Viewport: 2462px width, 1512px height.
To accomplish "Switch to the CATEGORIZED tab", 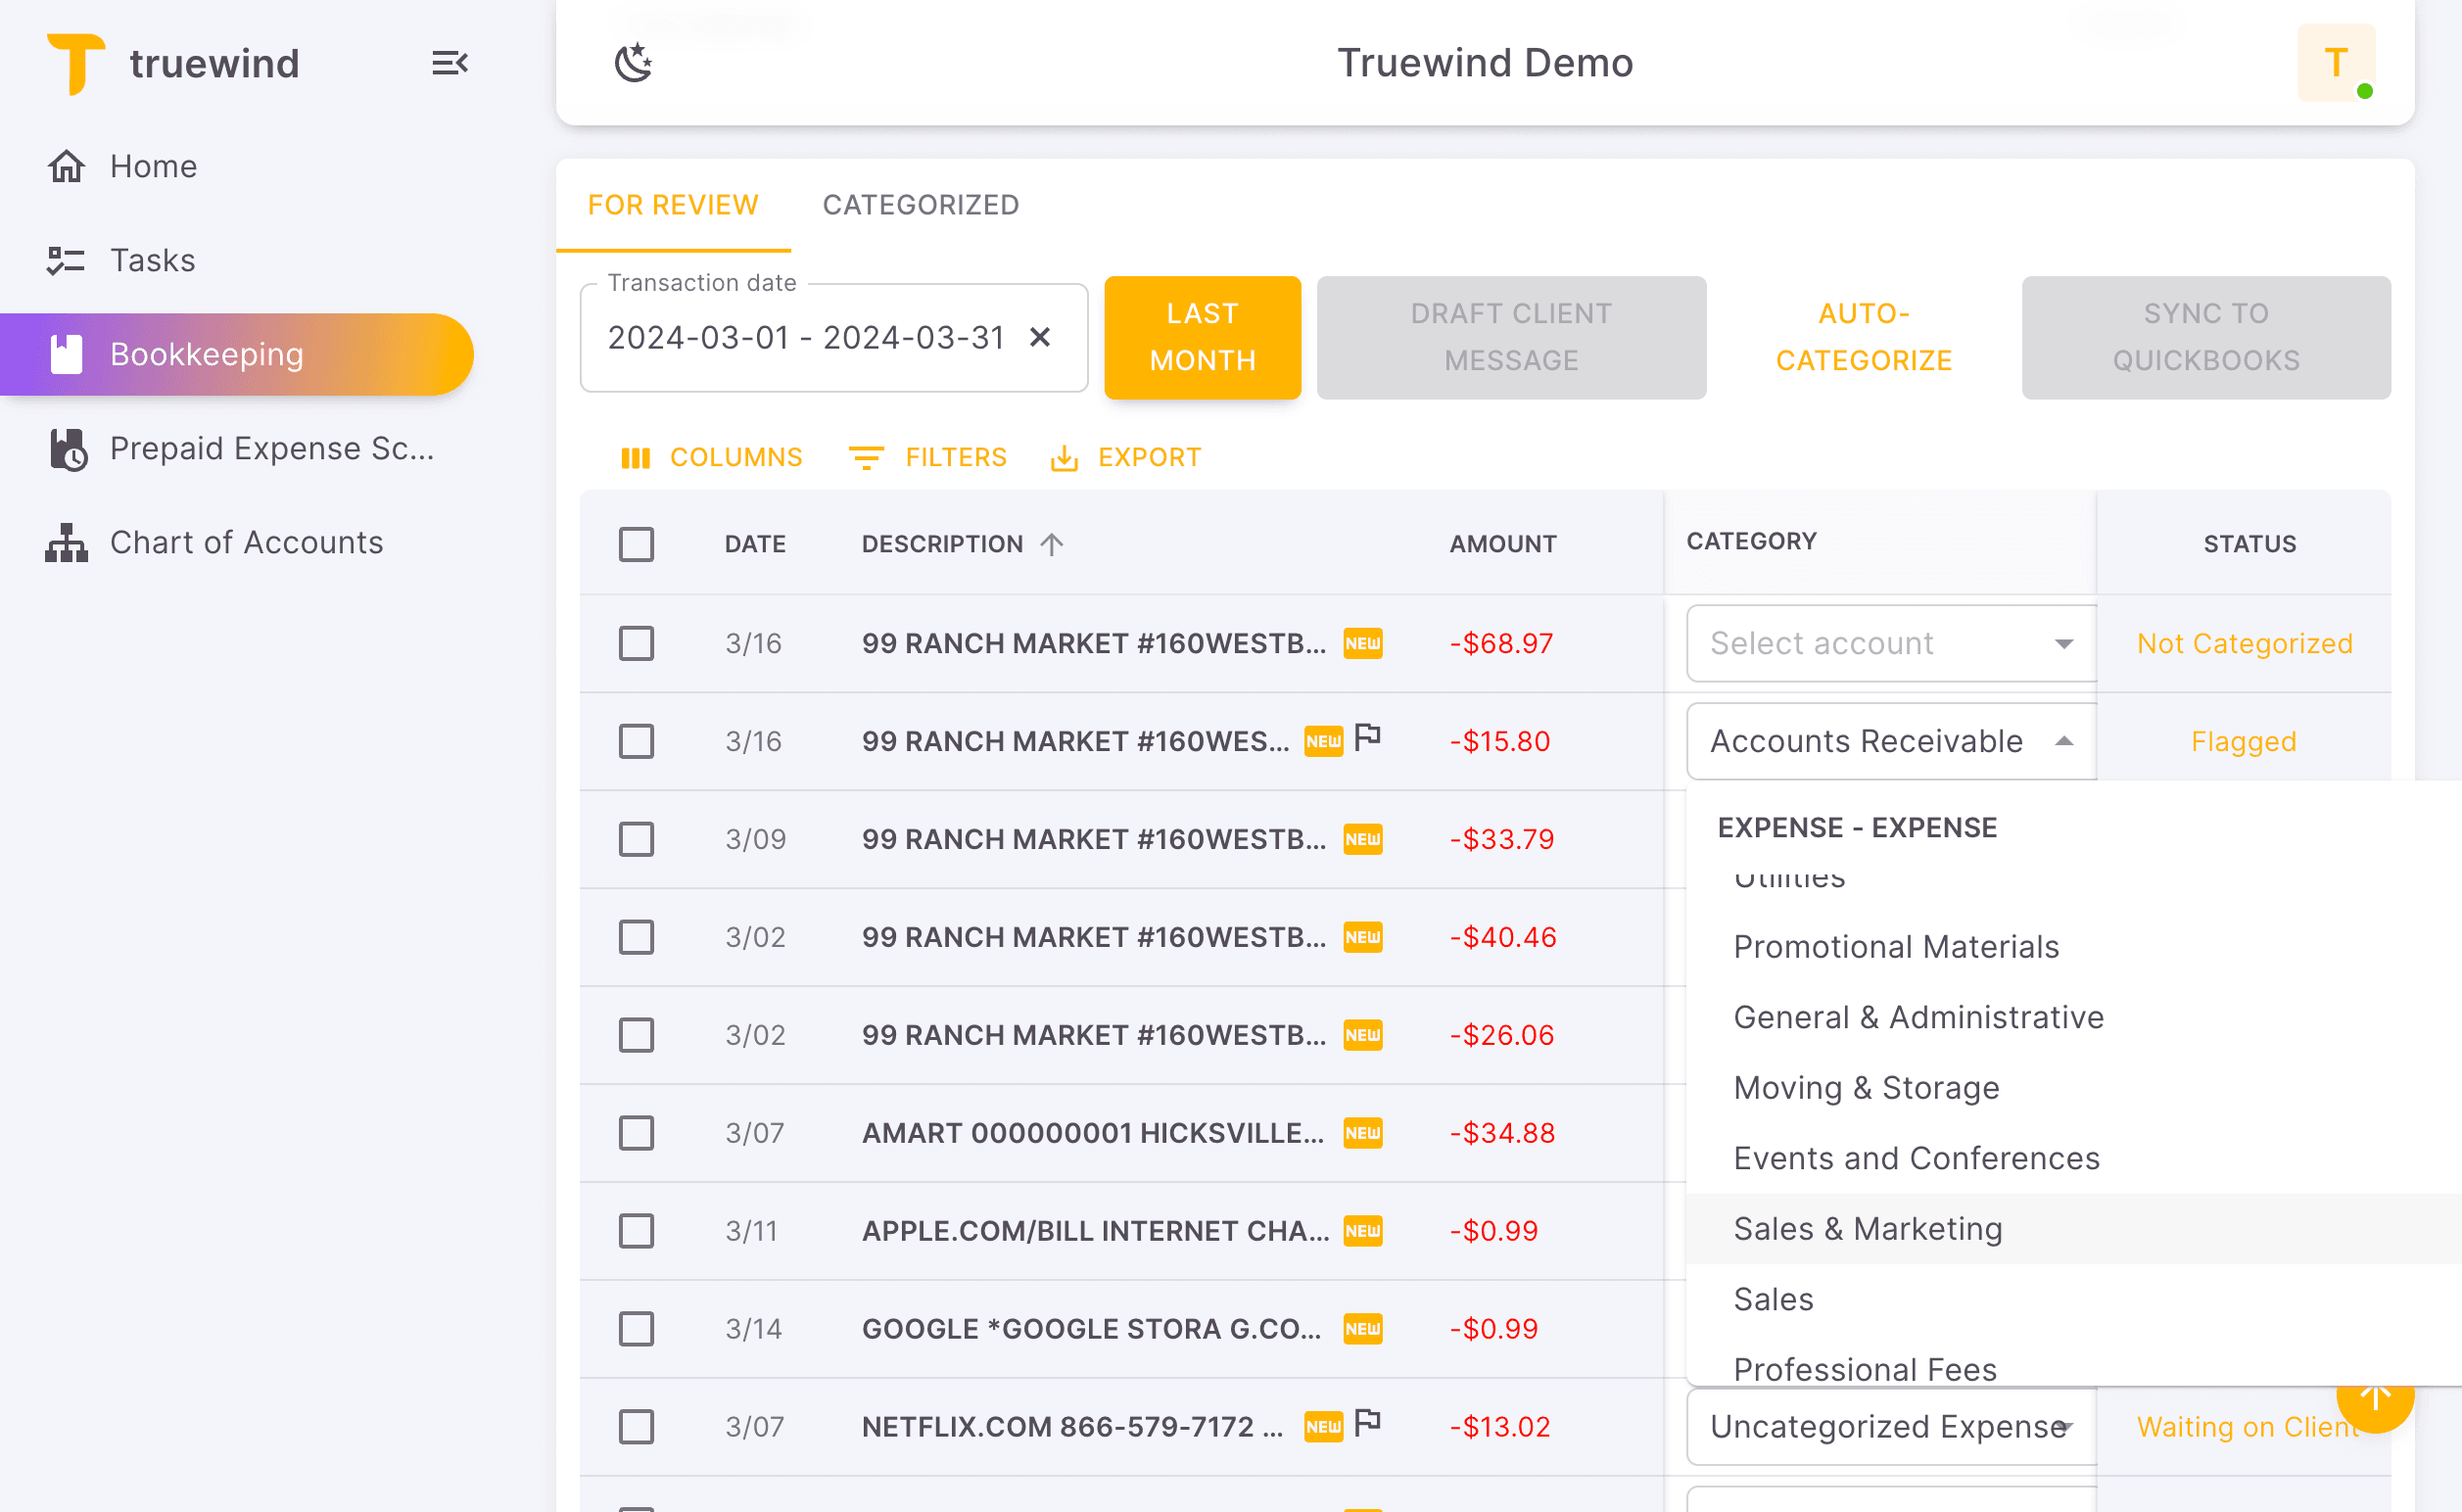I will tap(921, 205).
